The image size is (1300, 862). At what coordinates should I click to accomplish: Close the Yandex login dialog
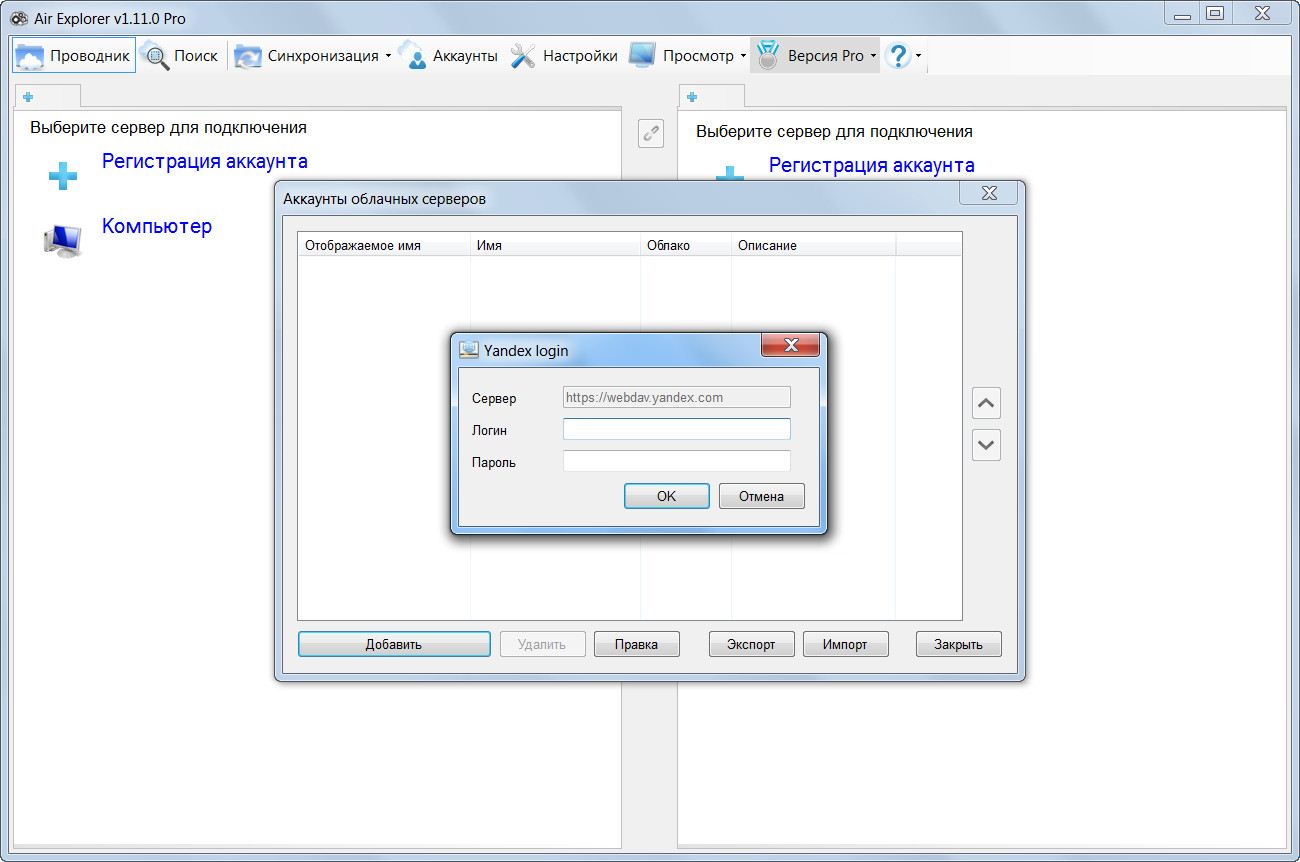(x=790, y=345)
